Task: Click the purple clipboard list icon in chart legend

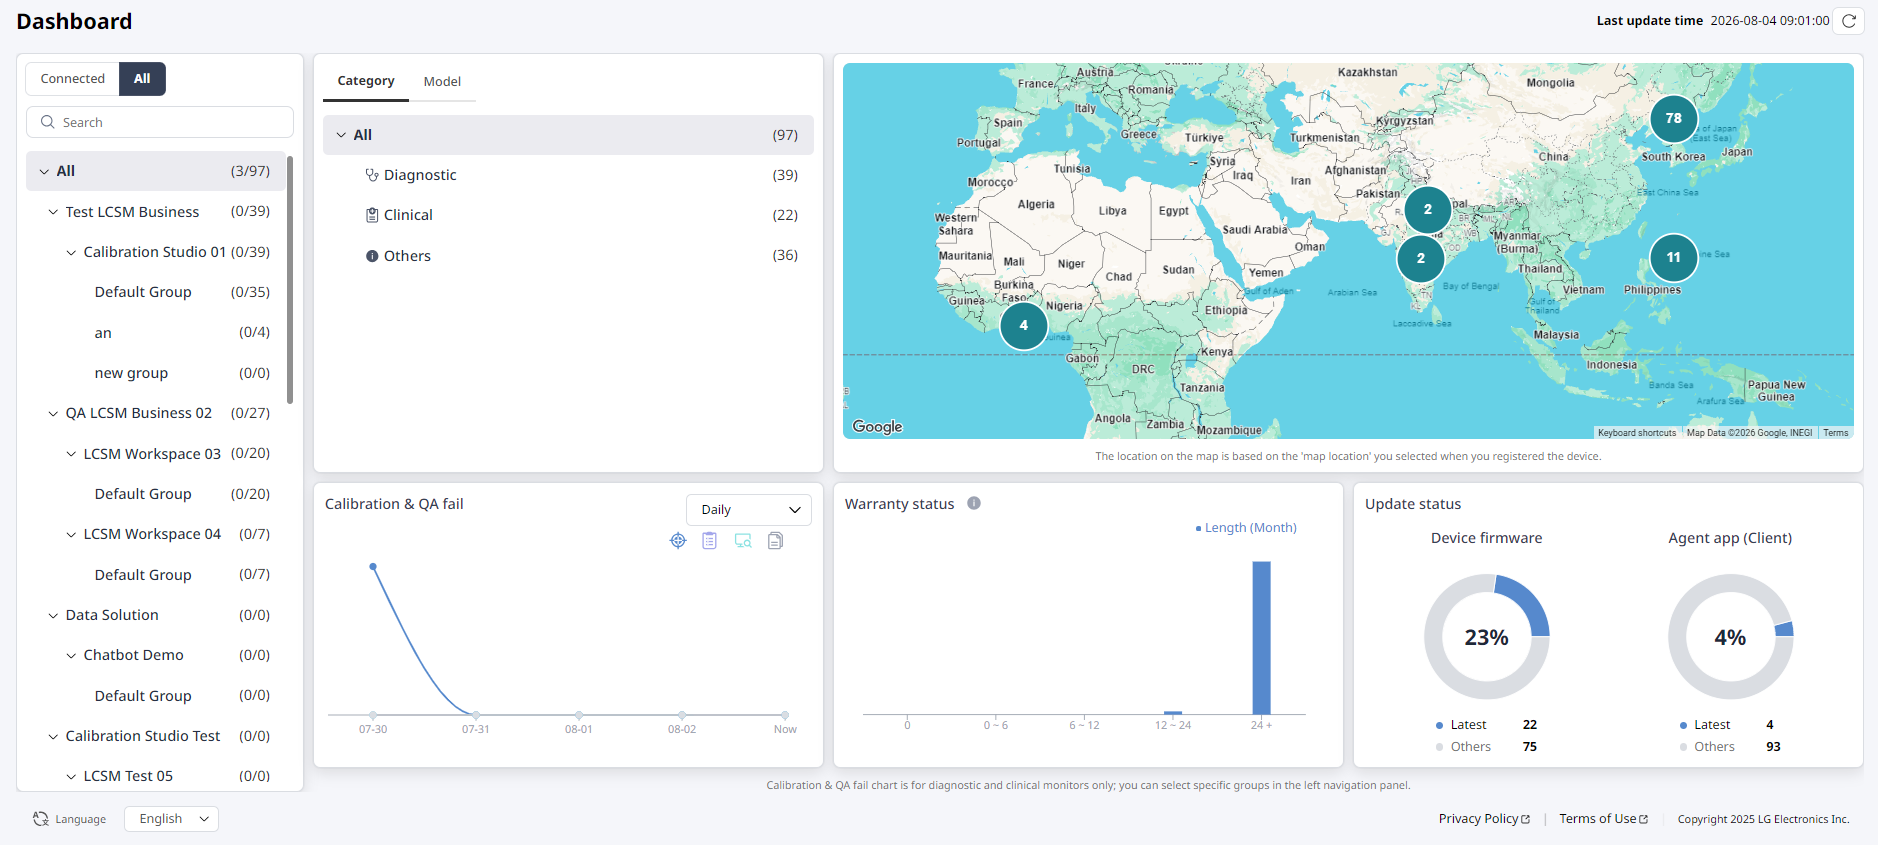Action: click(709, 541)
